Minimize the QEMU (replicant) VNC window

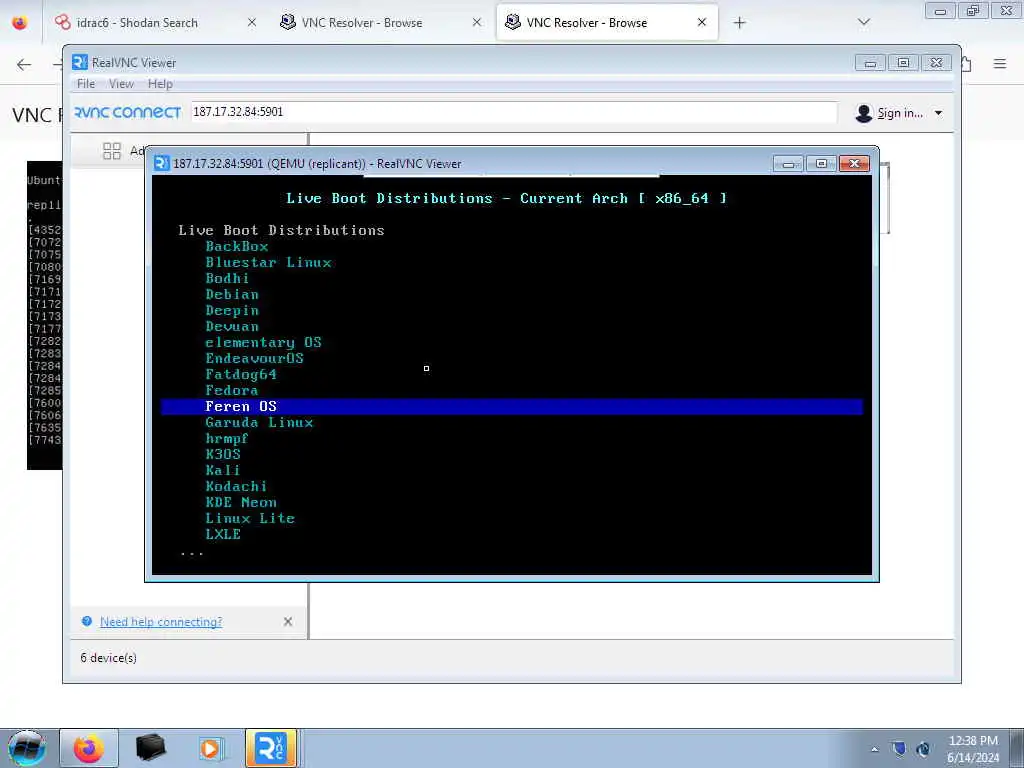click(788, 163)
